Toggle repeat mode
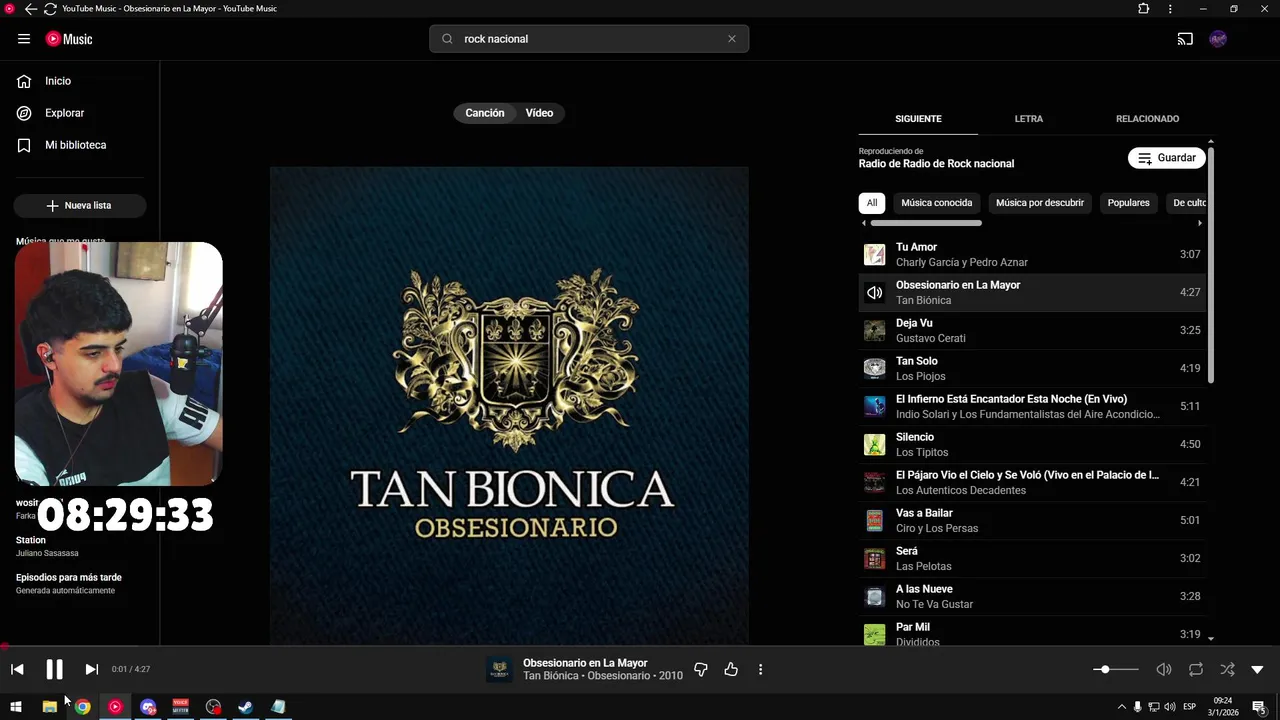1280x720 pixels. click(1196, 669)
